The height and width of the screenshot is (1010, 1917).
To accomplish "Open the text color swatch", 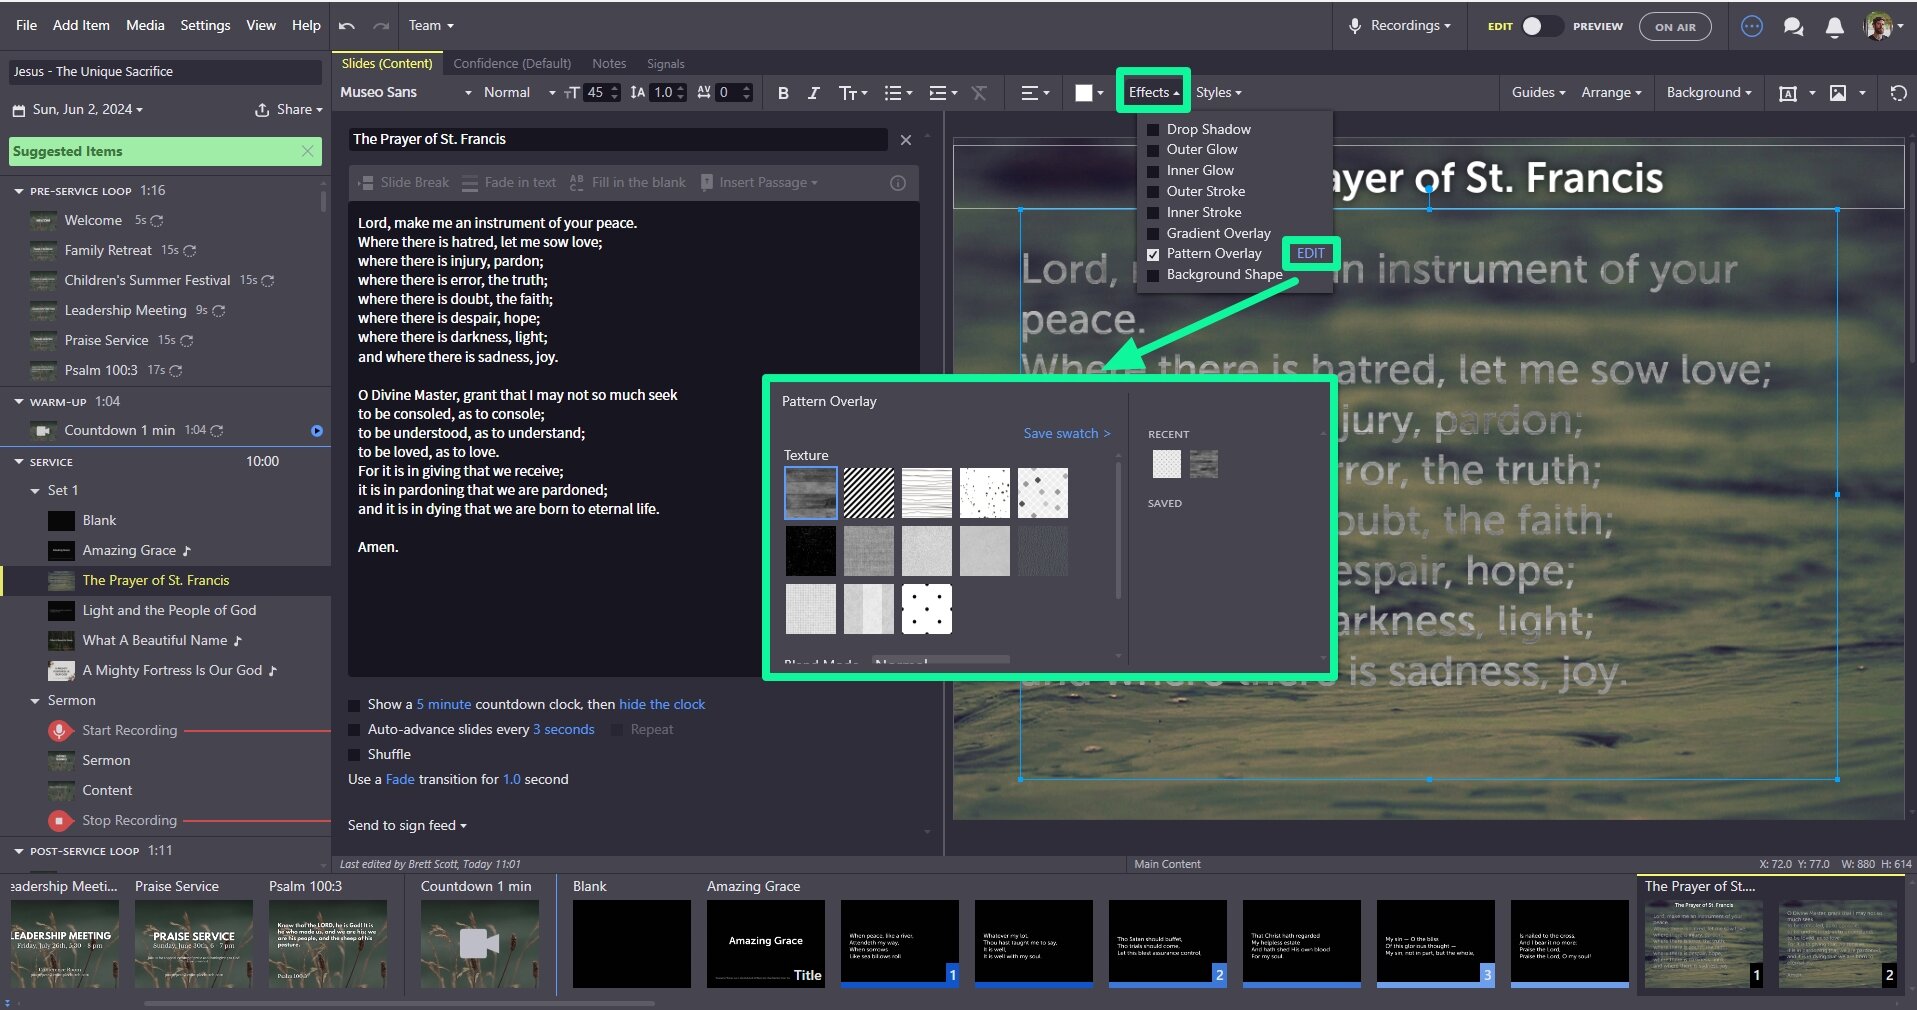I will (1089, 93).
